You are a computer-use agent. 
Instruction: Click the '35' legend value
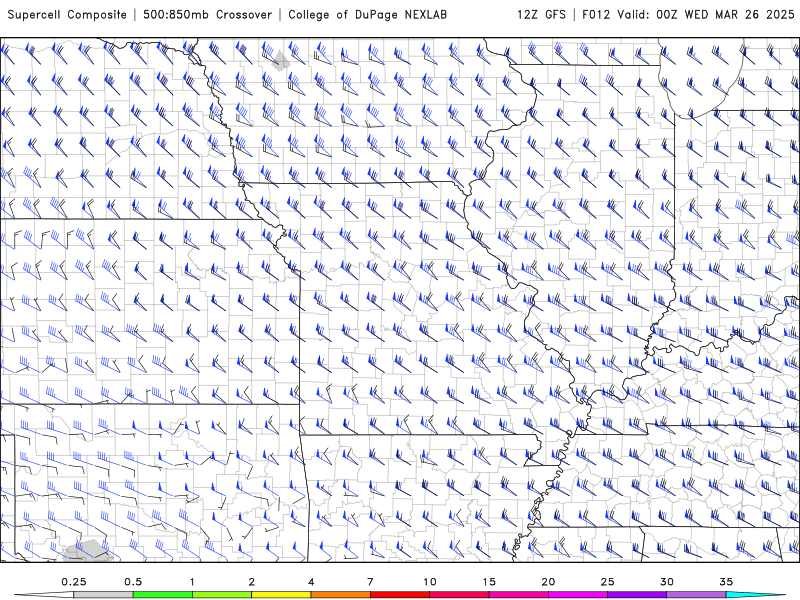tap(726, 582)
